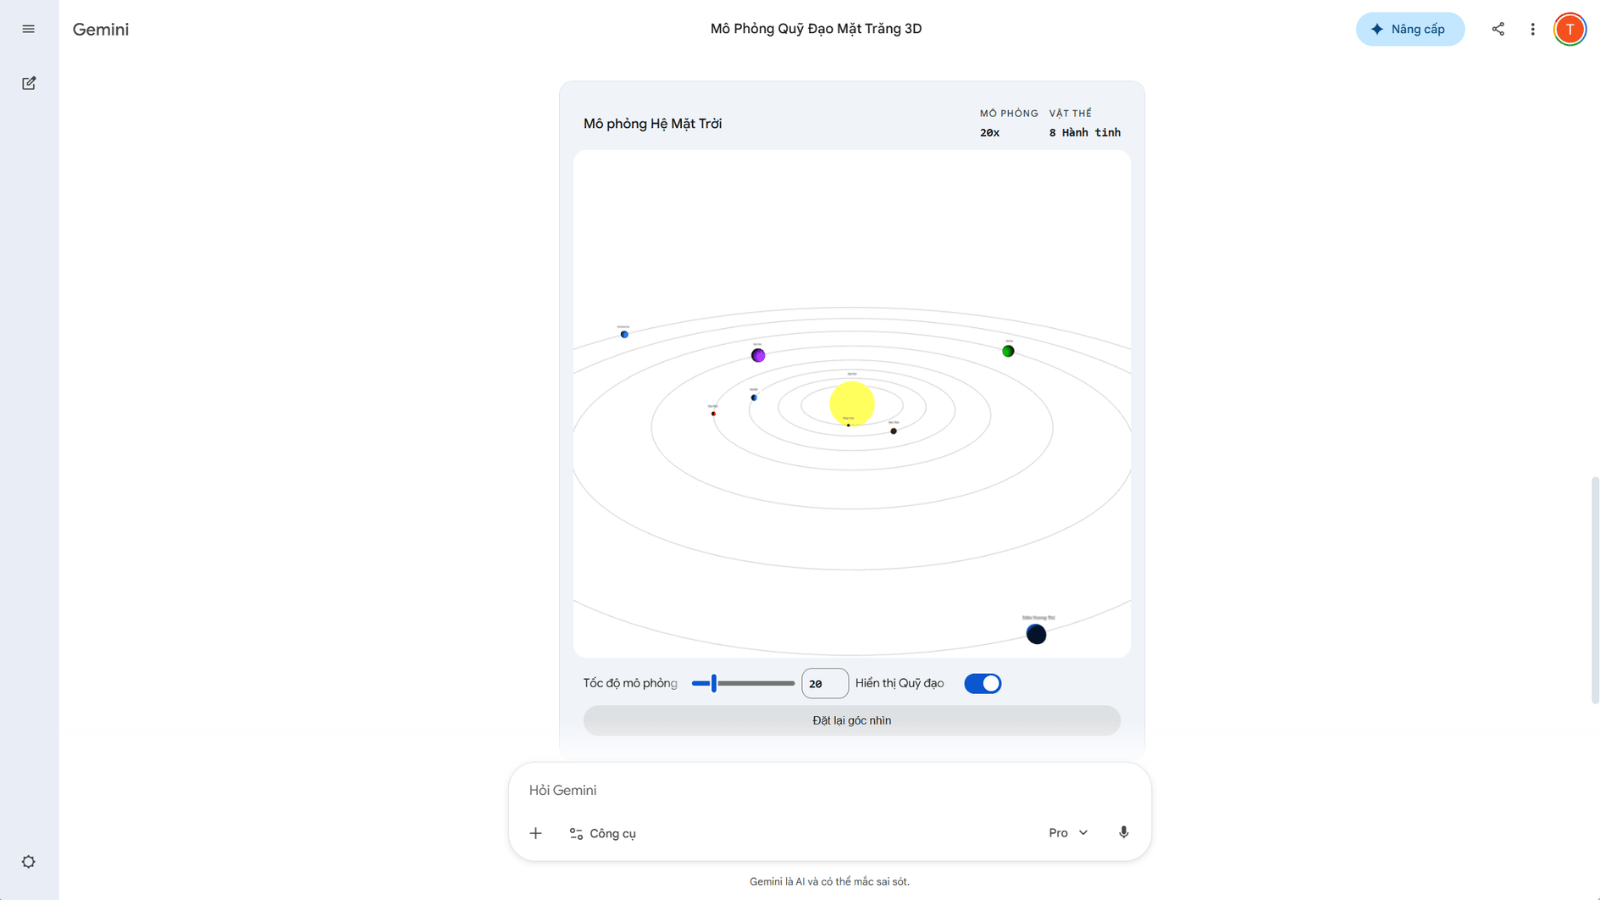Start a new chat with compose icon
Viewport: 1600px width, 900px height.
pyautogui.click(x=29, y=83)
